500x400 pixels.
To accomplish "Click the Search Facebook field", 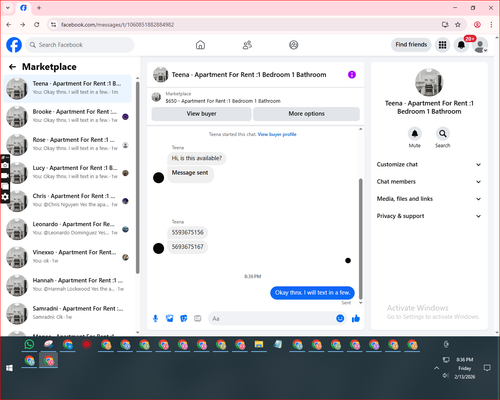I will [x=80, y=45].
